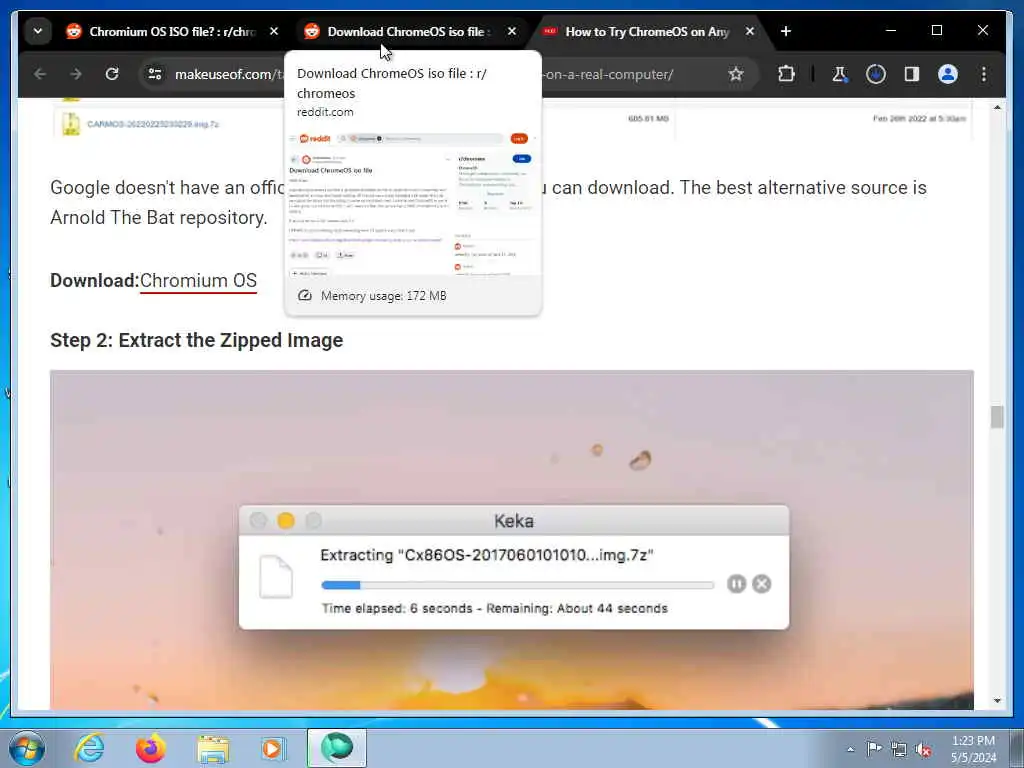Open Chrome Labs flask icon
Screen dimensions: 1024x768
(x=839, y=74)
